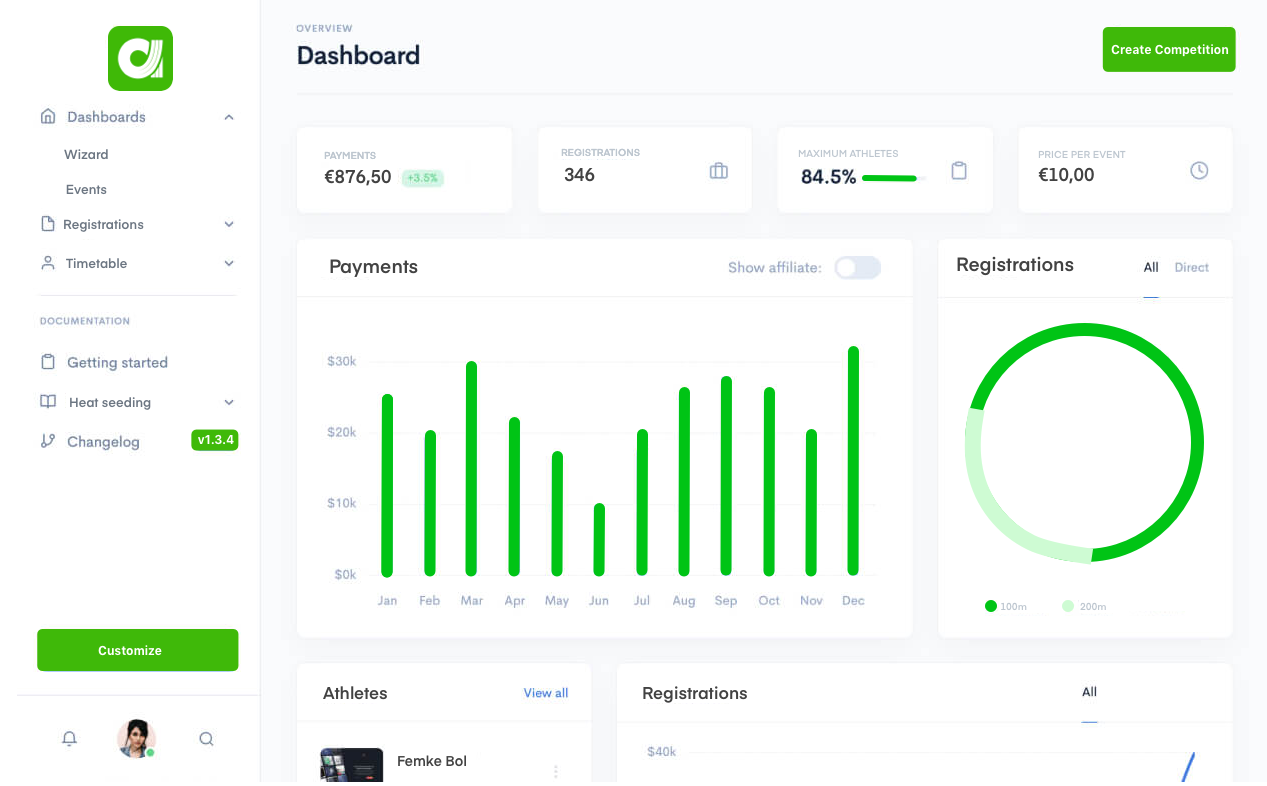This screenshot has width=1267, height=786.
Task: View all Athletes
Action: coord(545,693)
